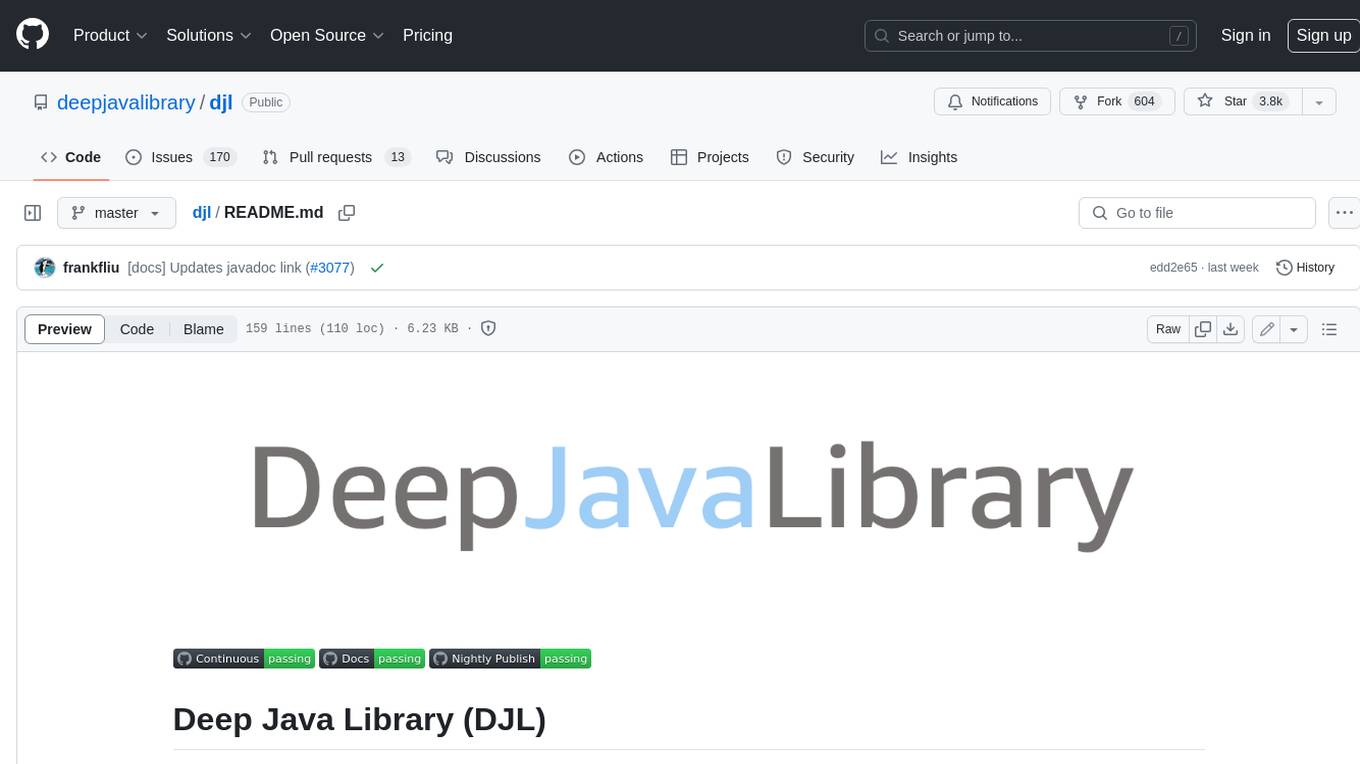Switch to the Pull requests tab
This screenshot has height=764, width=1360.
click(x=336, y=157)
